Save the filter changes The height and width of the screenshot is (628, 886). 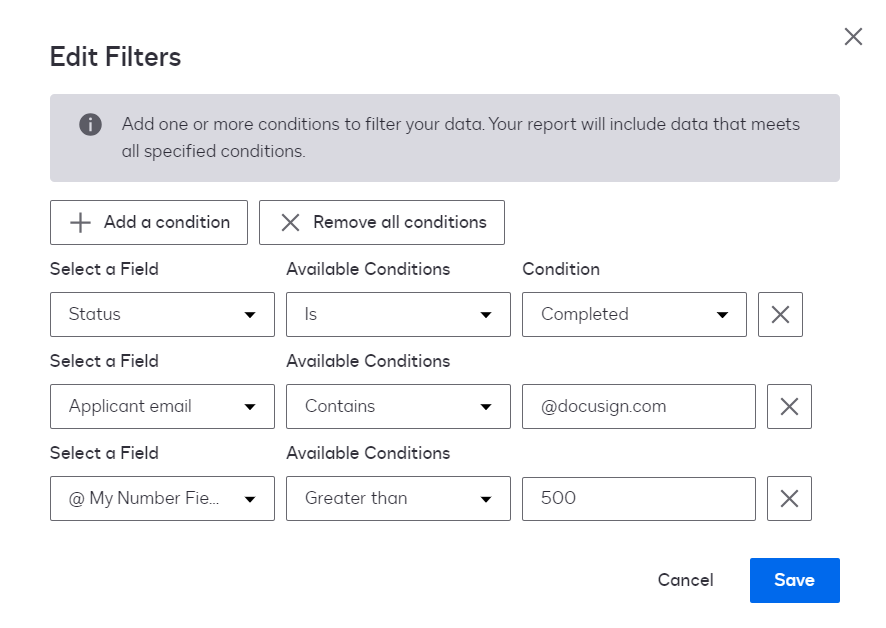(794, 580)
